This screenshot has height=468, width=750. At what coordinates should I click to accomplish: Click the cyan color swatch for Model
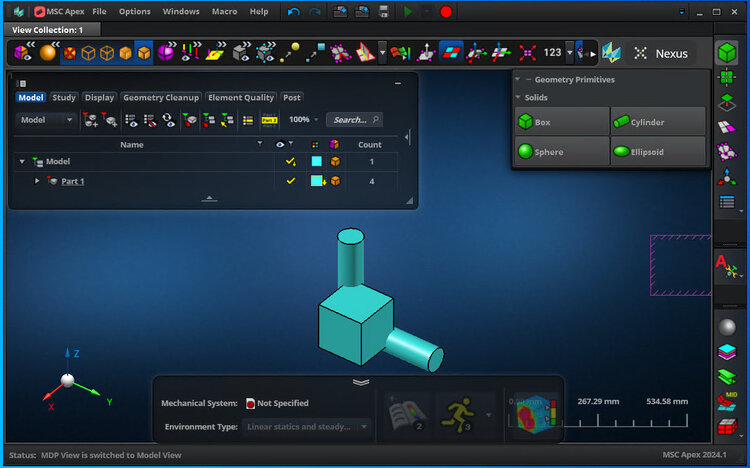pyautogui.click(x=316, y=161)
